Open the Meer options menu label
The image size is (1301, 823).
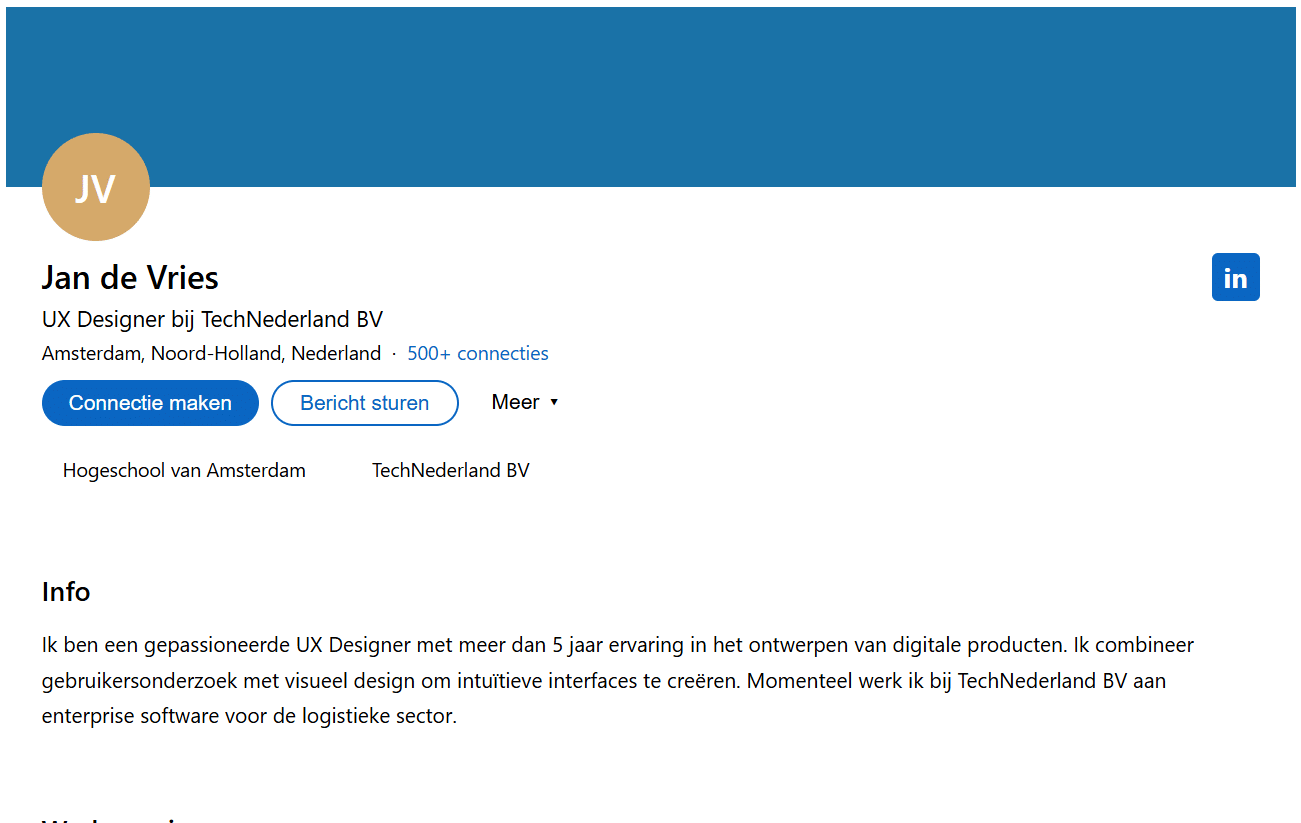point(515,402)
